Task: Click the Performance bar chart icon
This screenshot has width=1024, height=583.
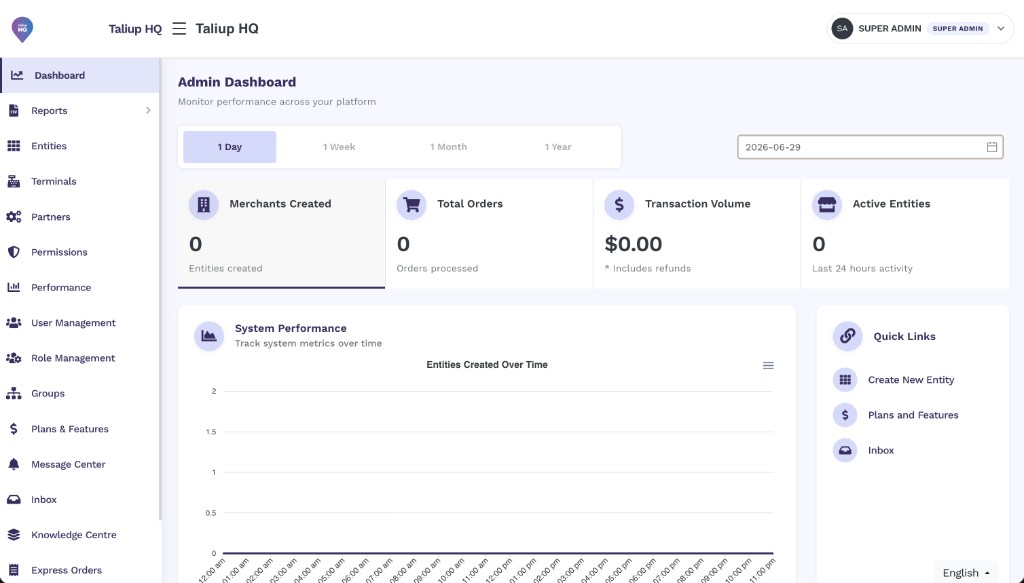Action: tap(14, 287)
